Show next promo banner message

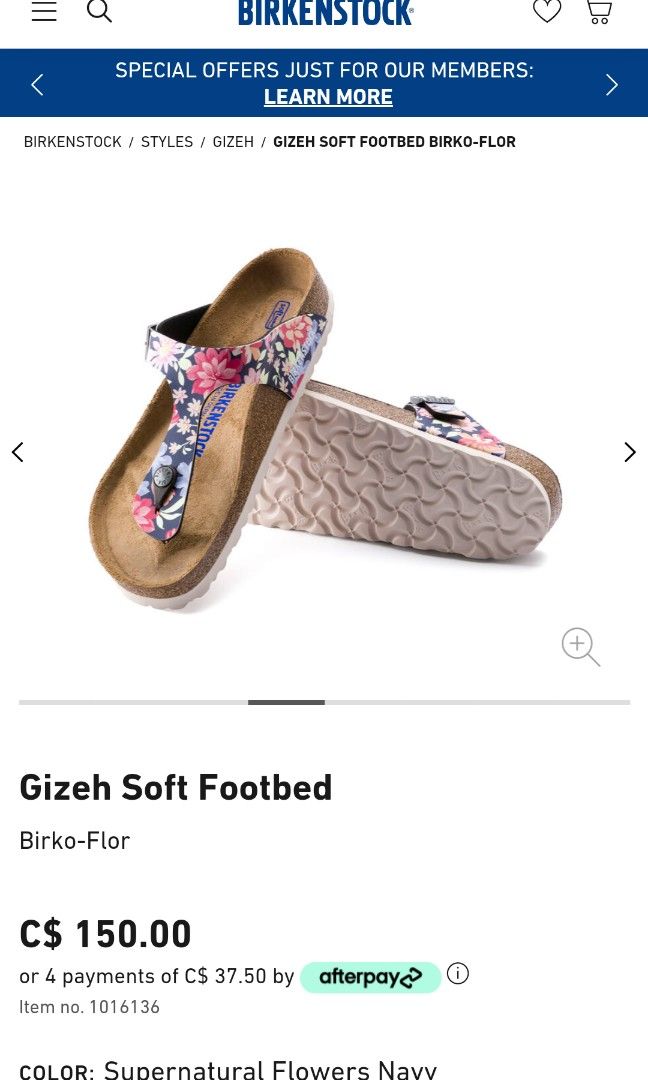(x=612, y=85)
